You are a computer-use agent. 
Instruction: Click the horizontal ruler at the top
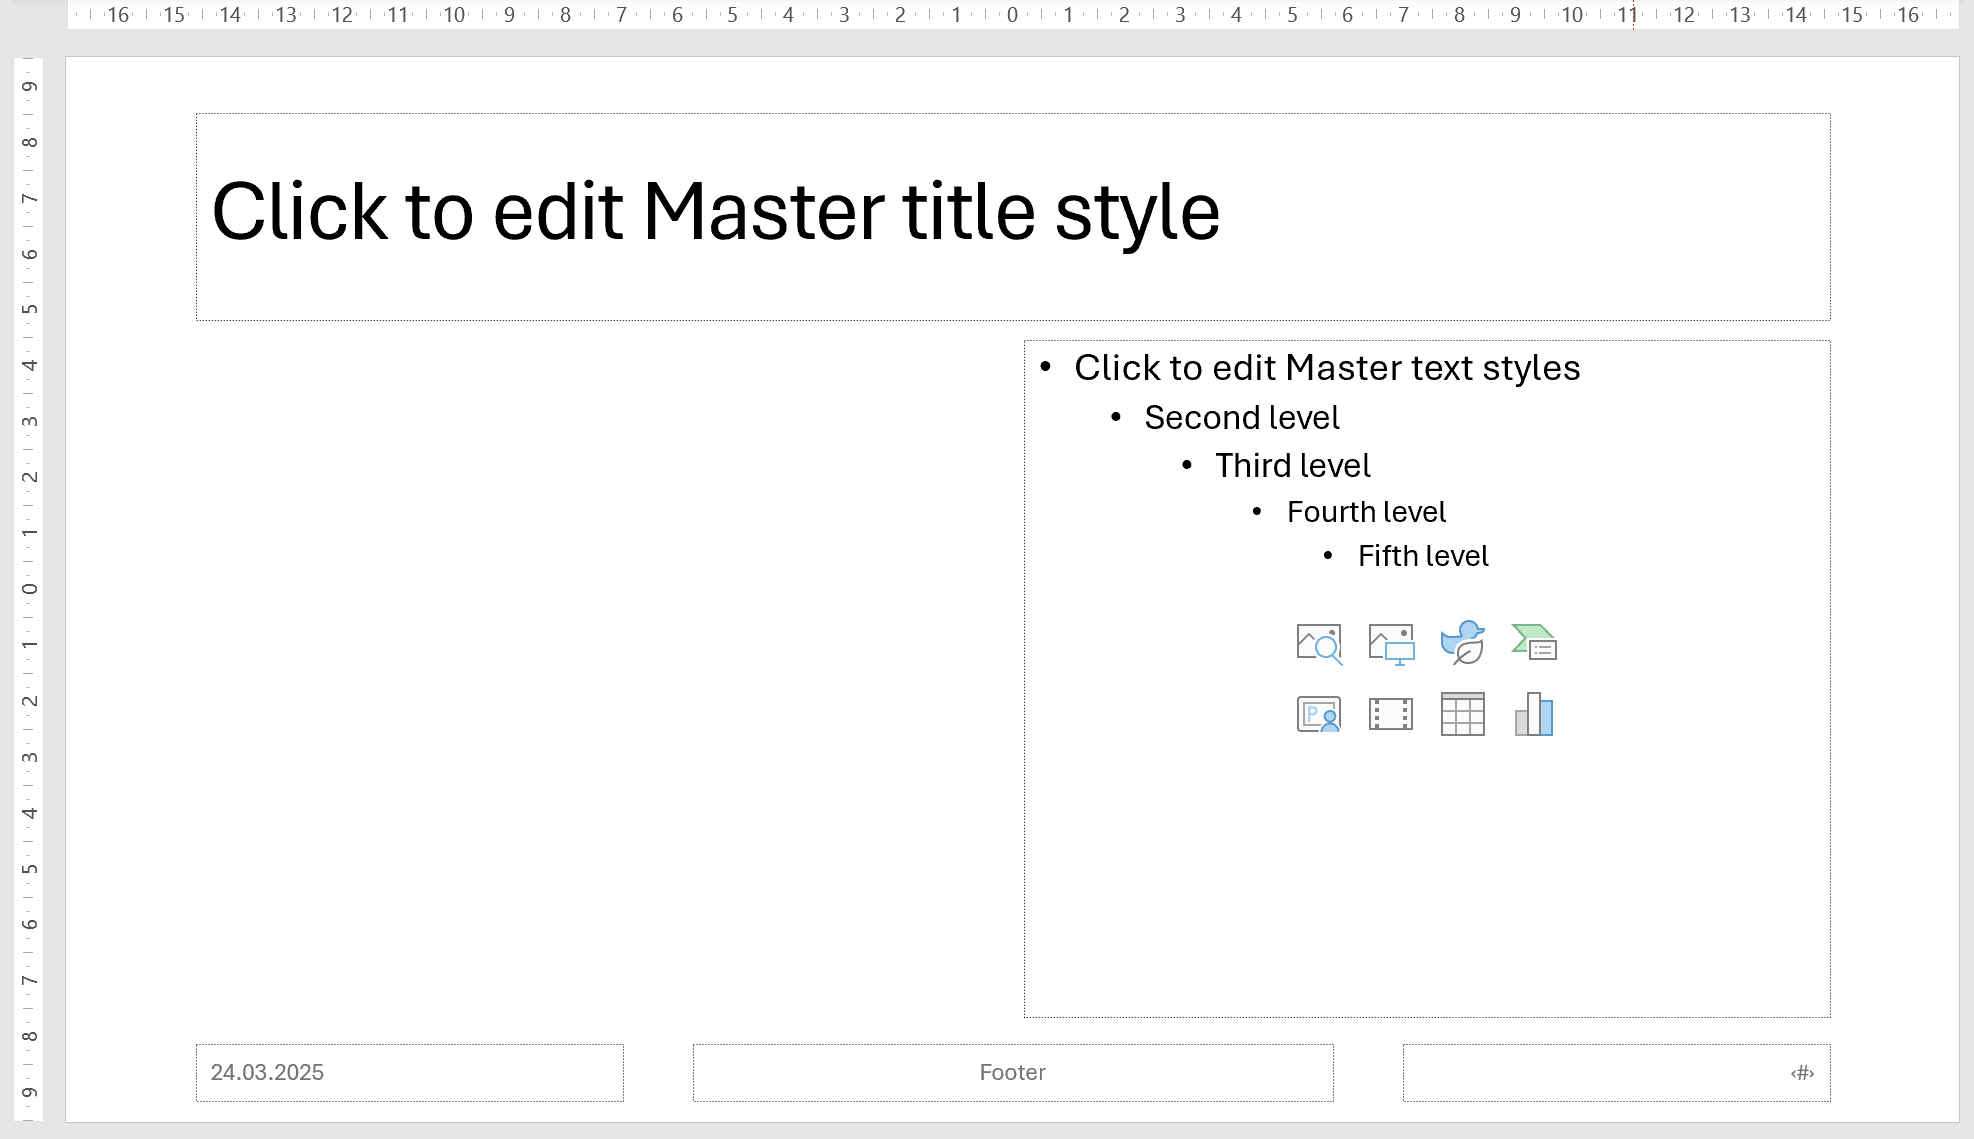coord(1012,14)
